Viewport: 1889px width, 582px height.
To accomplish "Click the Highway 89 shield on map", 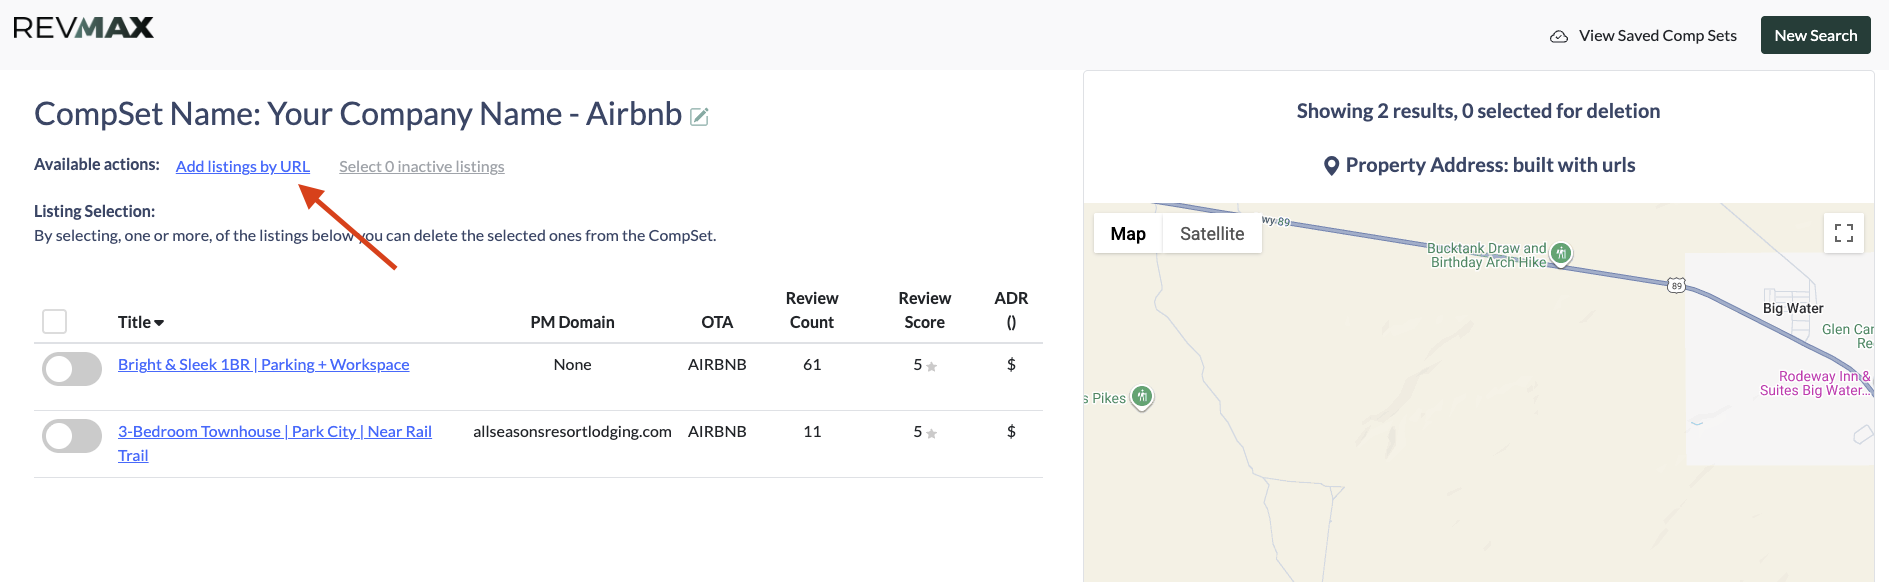I will (x=1676, y=286).
